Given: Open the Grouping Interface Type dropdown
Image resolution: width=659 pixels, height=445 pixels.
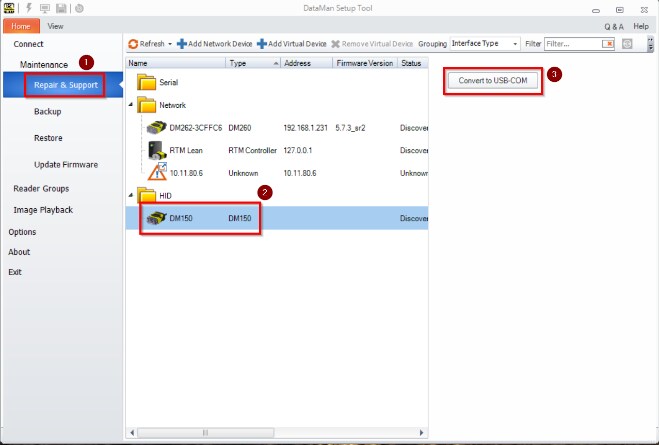Looking at the screenshot, I should tap(515, 44).
